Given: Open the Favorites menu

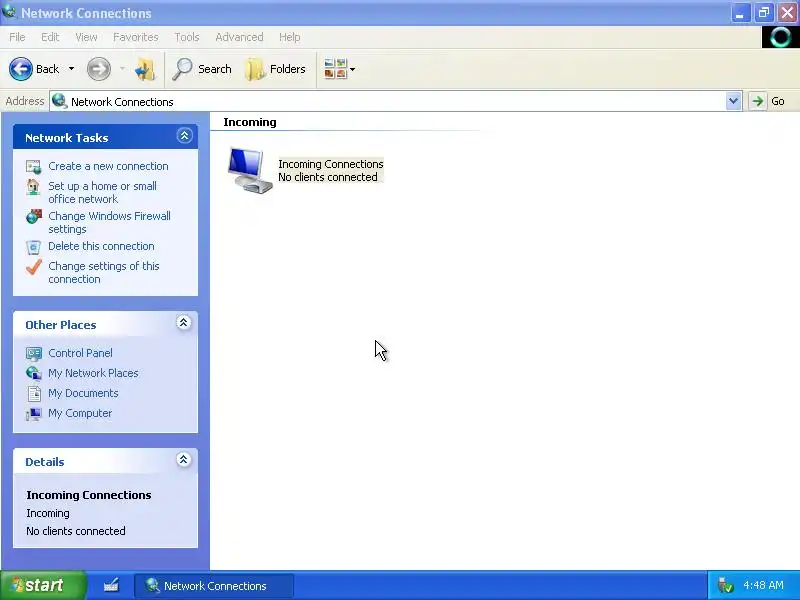Looking at the screenshot, I should click(136, 37).
